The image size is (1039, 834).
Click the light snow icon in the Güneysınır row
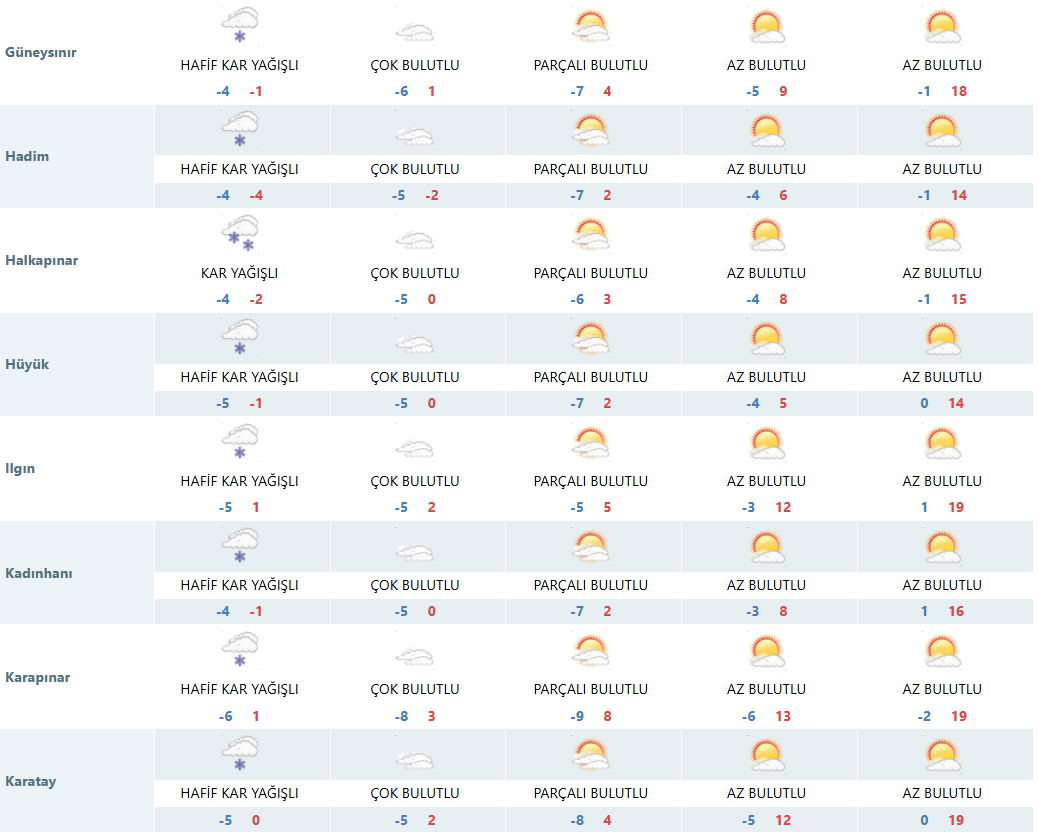coord(240,26)
